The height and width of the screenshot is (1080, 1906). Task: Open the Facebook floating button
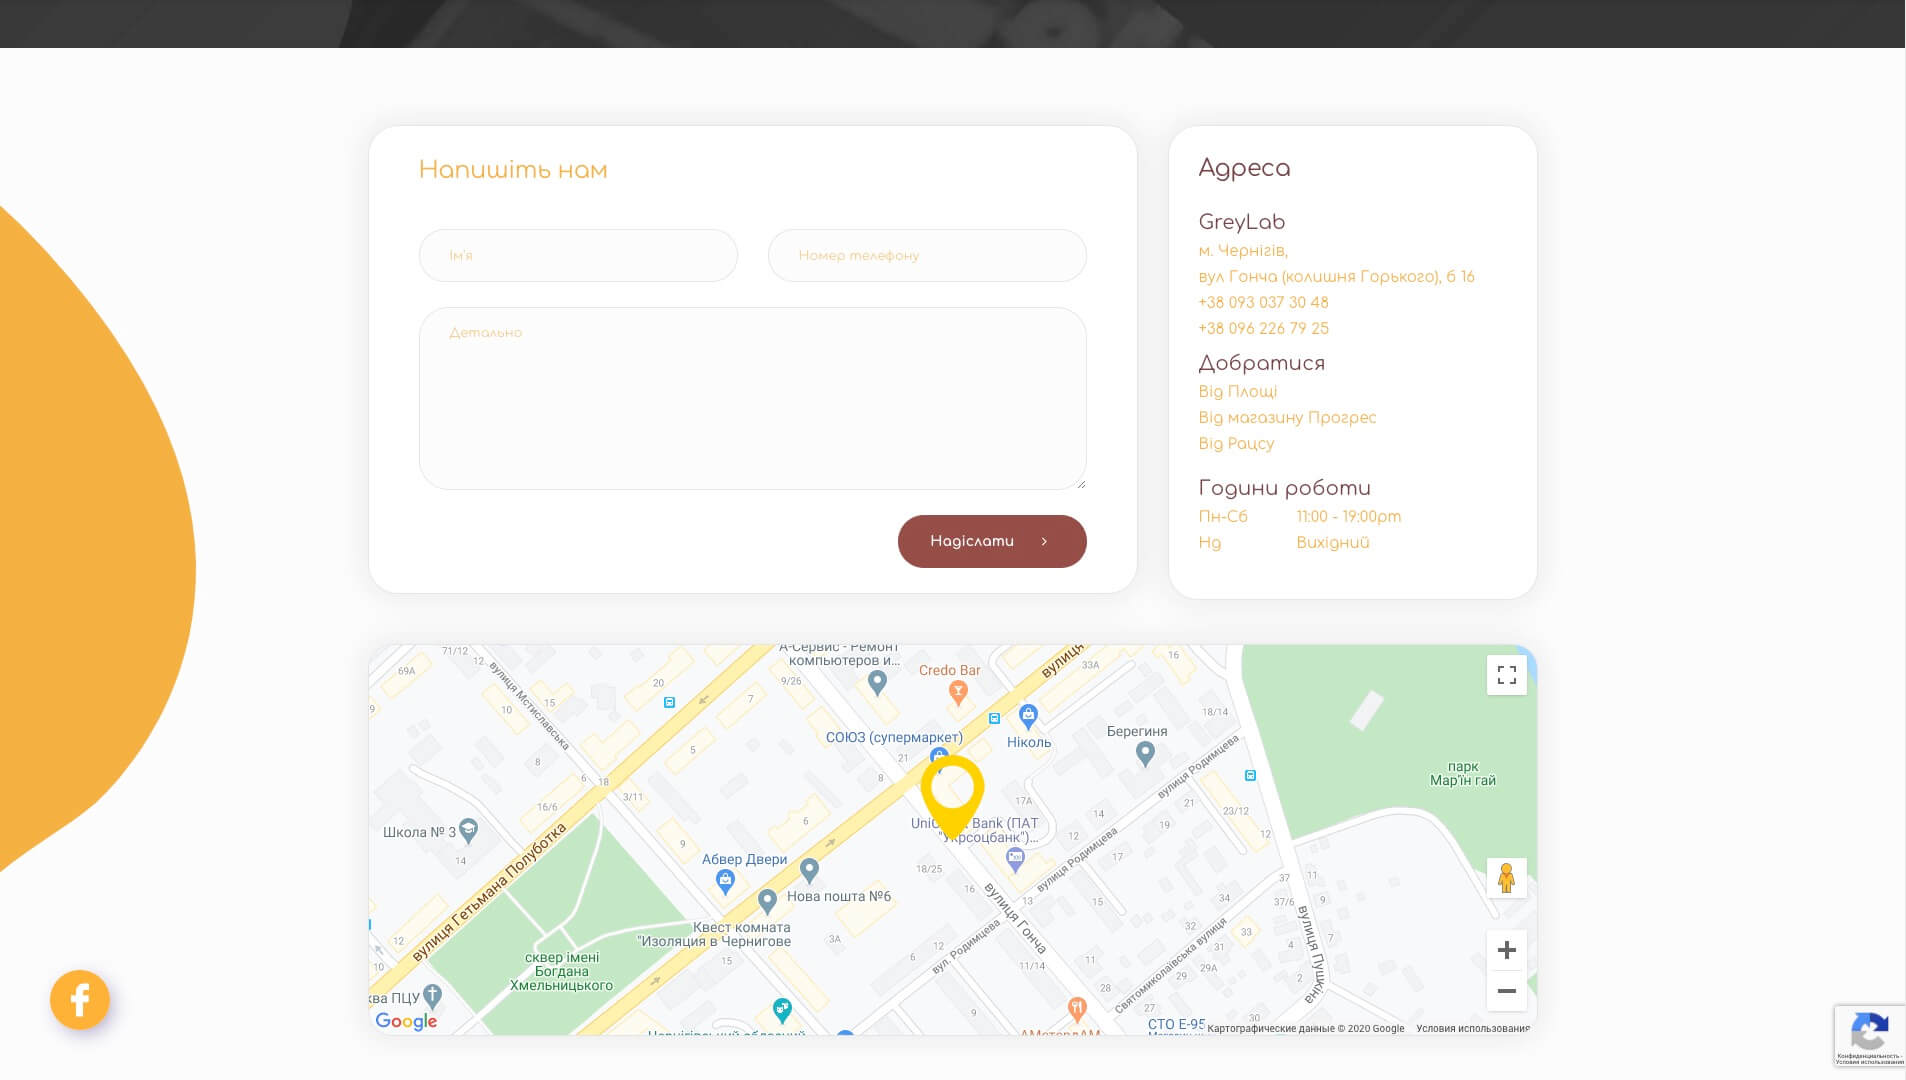tap(80, 999)
